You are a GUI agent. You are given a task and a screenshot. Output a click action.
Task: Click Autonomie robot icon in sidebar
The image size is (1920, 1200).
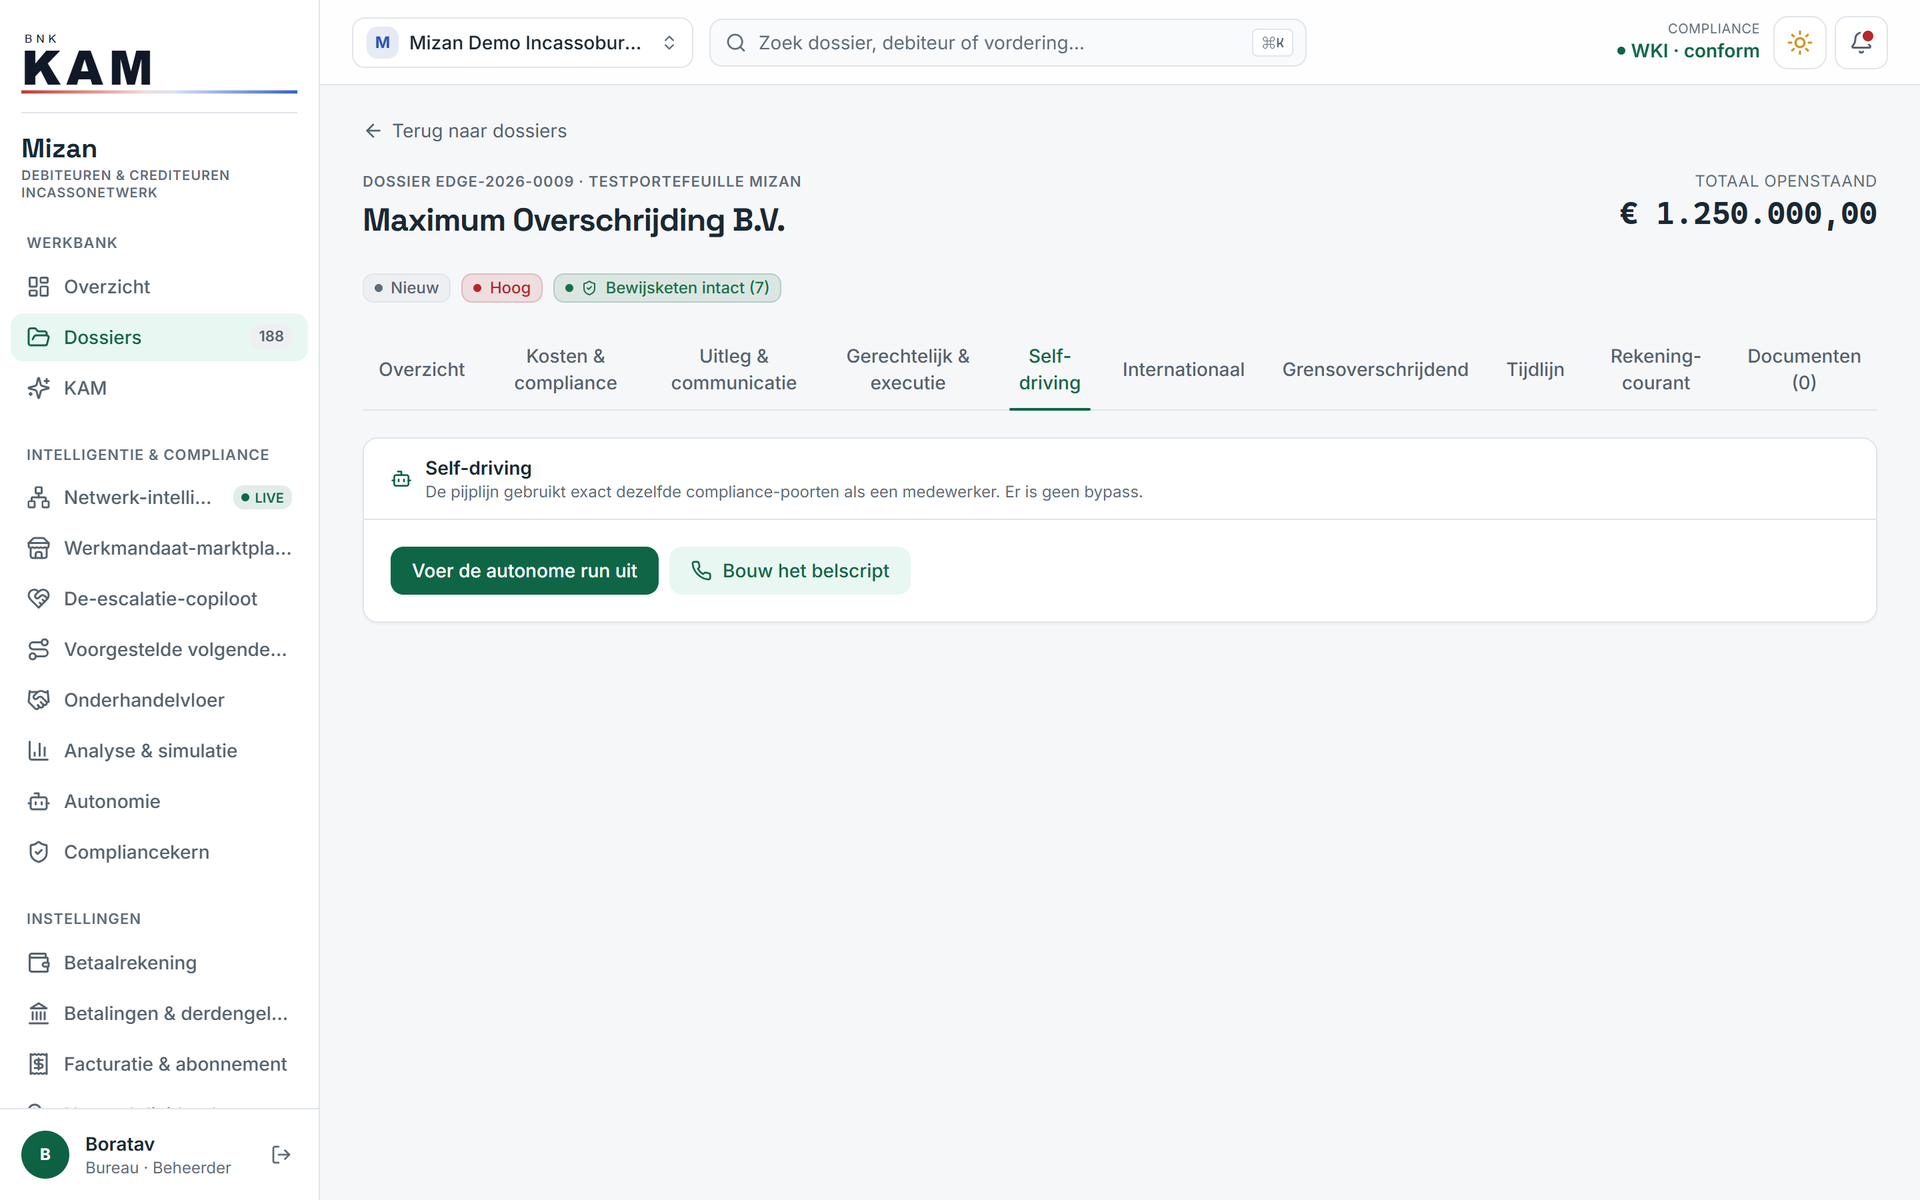(x=38, y=802)
